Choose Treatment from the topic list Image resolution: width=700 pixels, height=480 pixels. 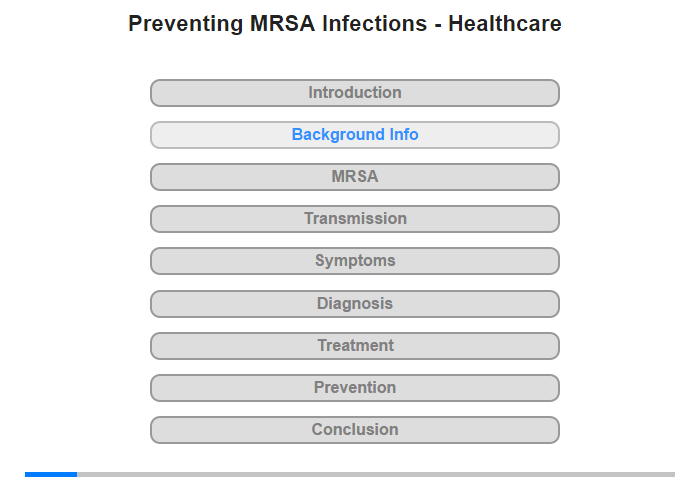click(x=354, y=346)
